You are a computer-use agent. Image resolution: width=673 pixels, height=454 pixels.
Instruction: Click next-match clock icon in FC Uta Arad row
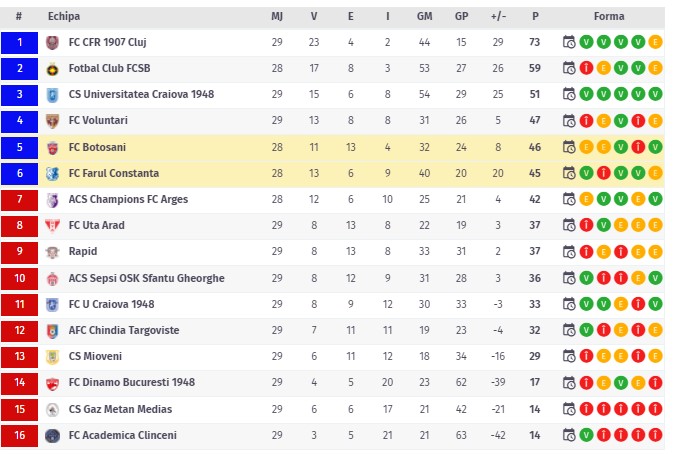[569, 225]
